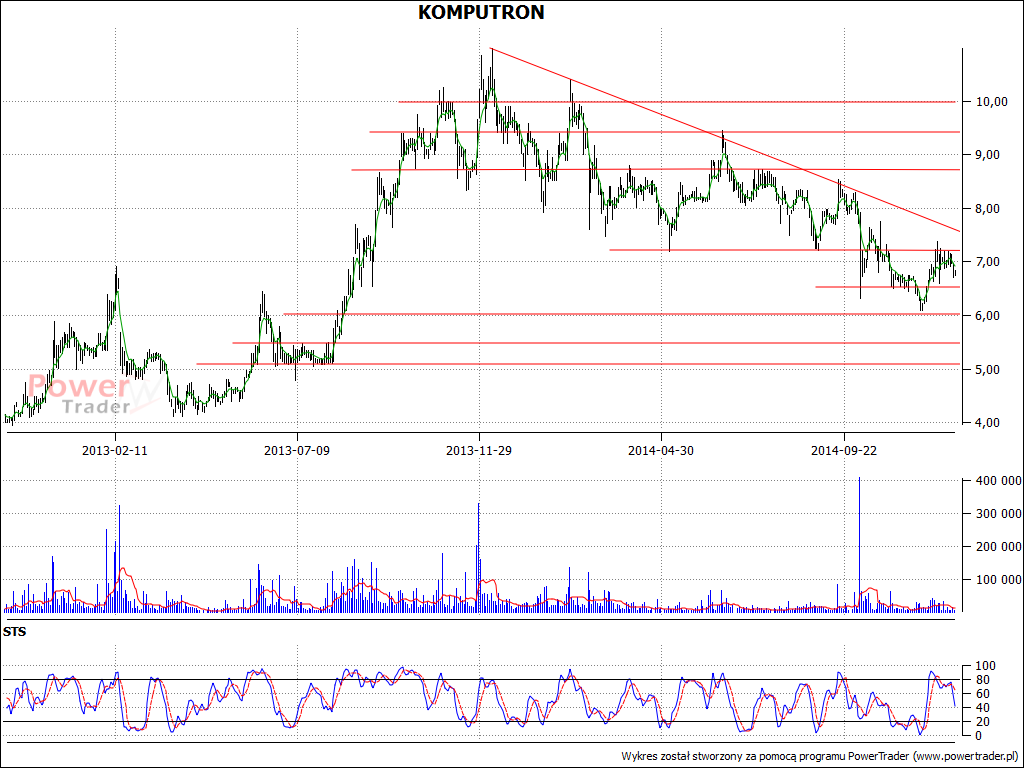This screenshot has height=768, width=1024.
Task: Click the 20 stochastic axis label
Action: (x=982, y=722)
